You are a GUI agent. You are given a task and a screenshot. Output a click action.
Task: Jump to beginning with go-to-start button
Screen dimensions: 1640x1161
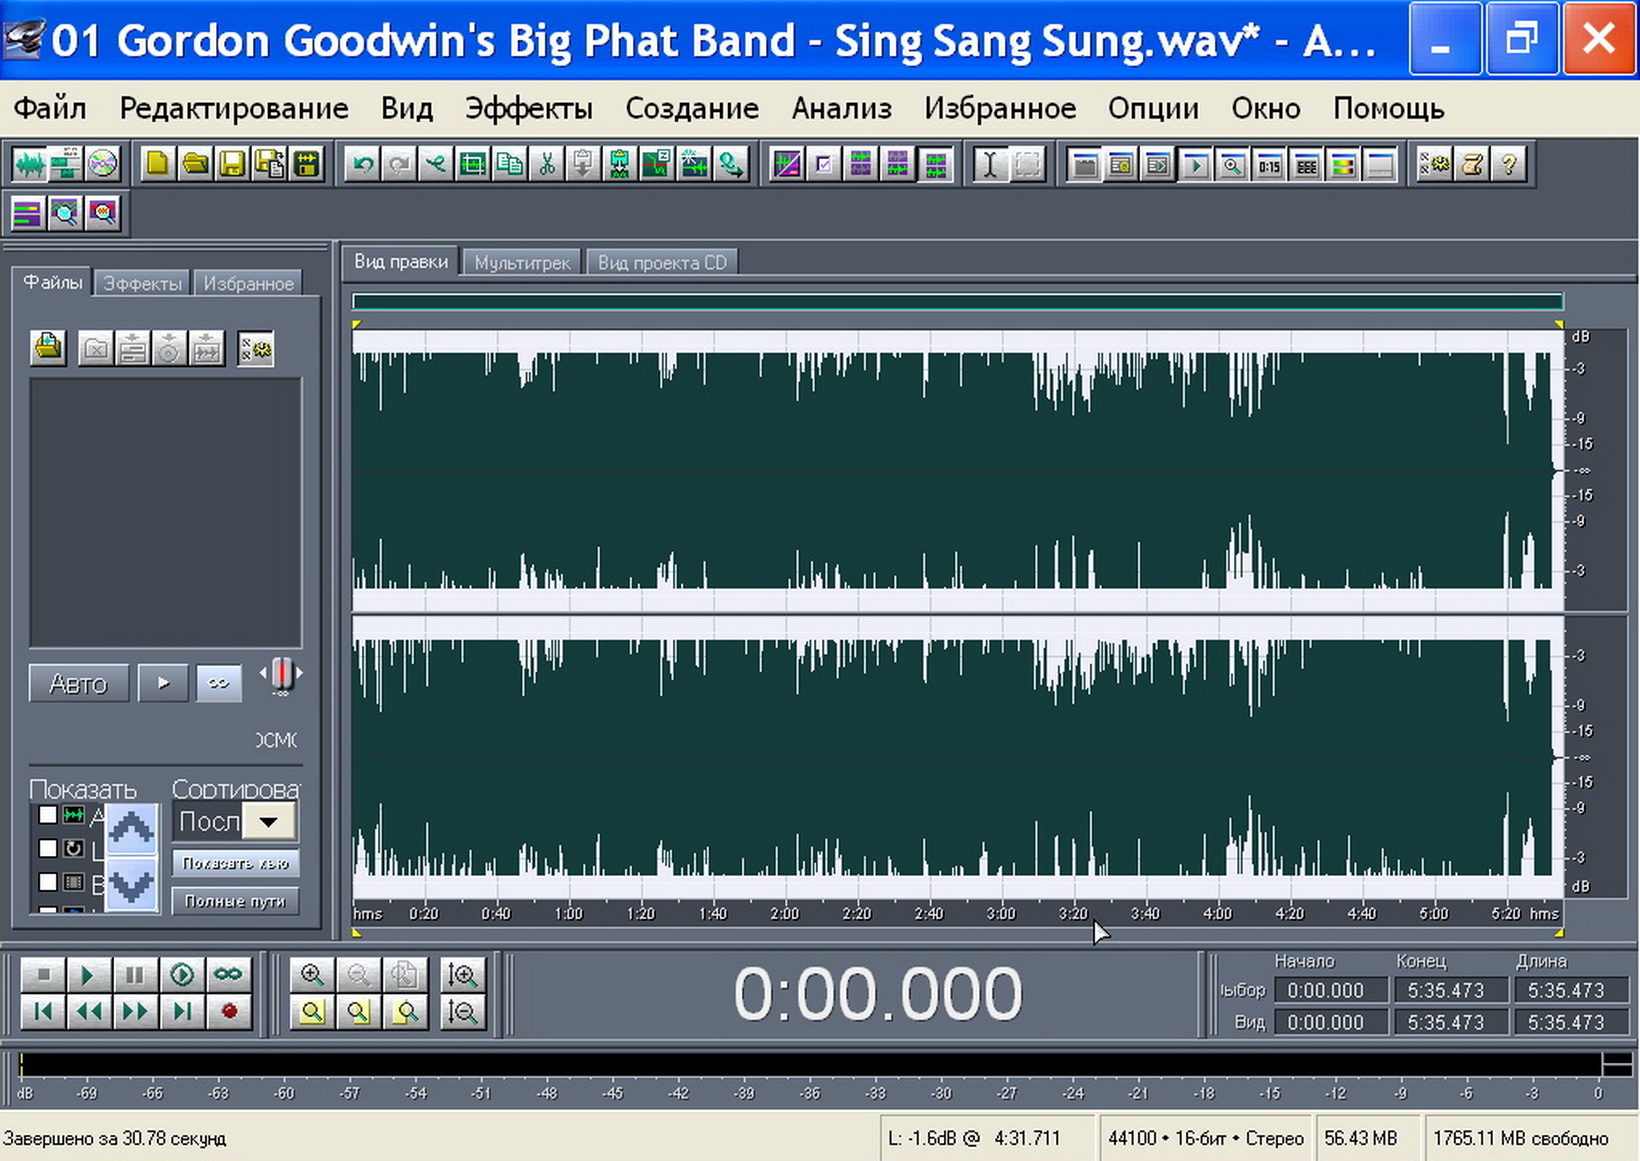tap(43, 1011)
